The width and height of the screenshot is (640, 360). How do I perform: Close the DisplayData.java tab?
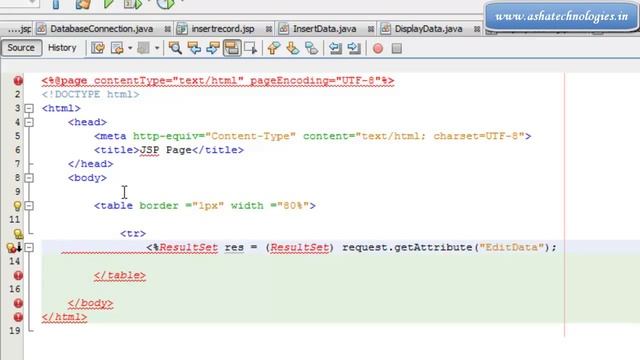(477, 29)
